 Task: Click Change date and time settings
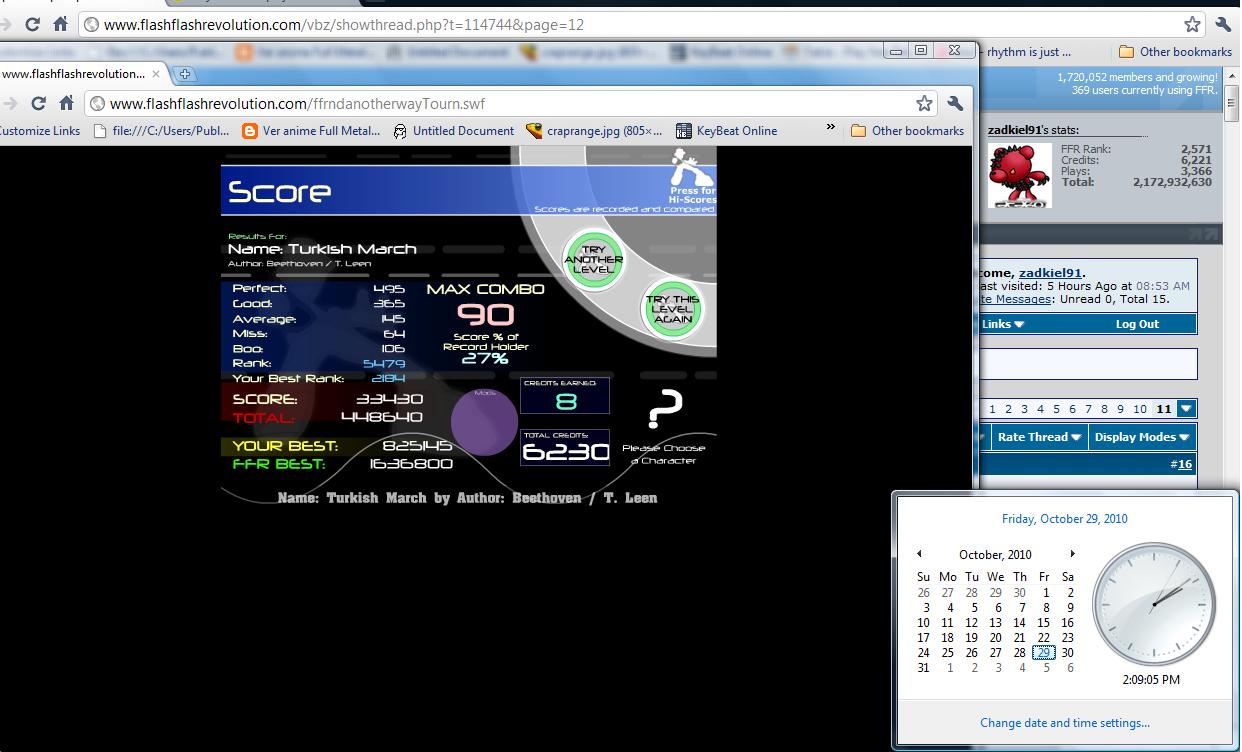pyautogui.click(x=1065, y=723)
